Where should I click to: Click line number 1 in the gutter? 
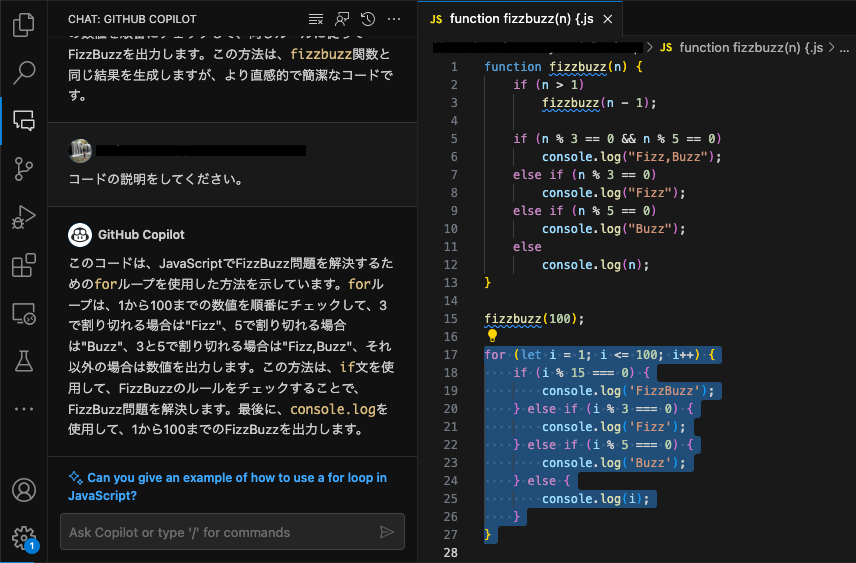click(454, 67)
